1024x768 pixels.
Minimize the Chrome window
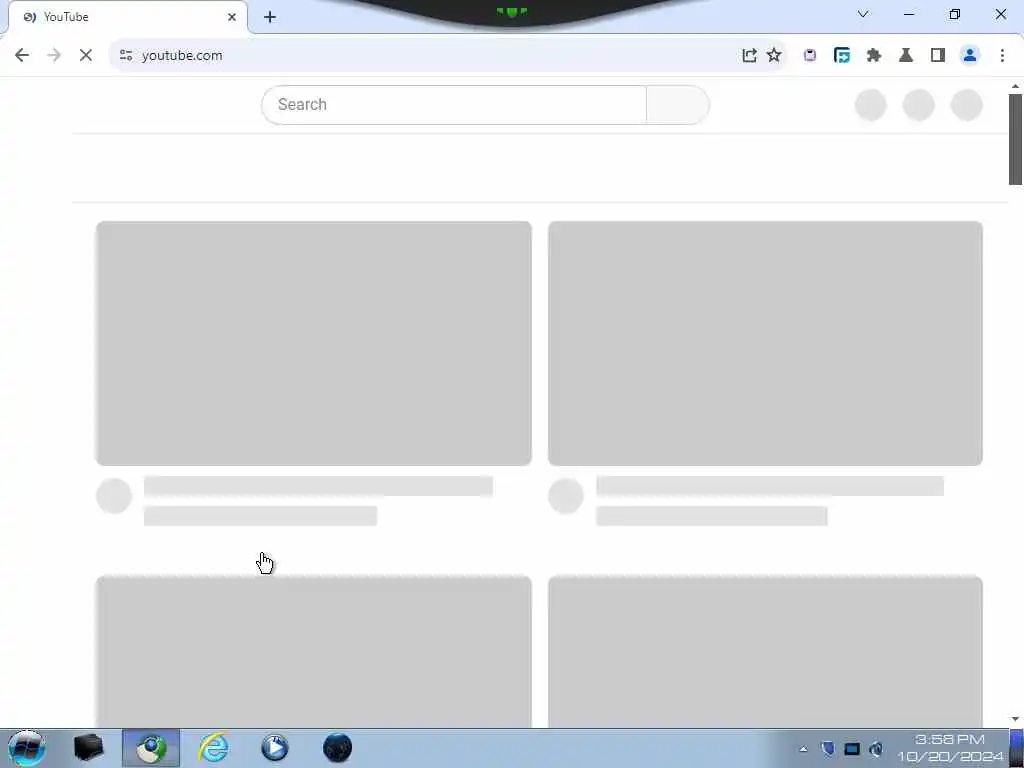908,14
